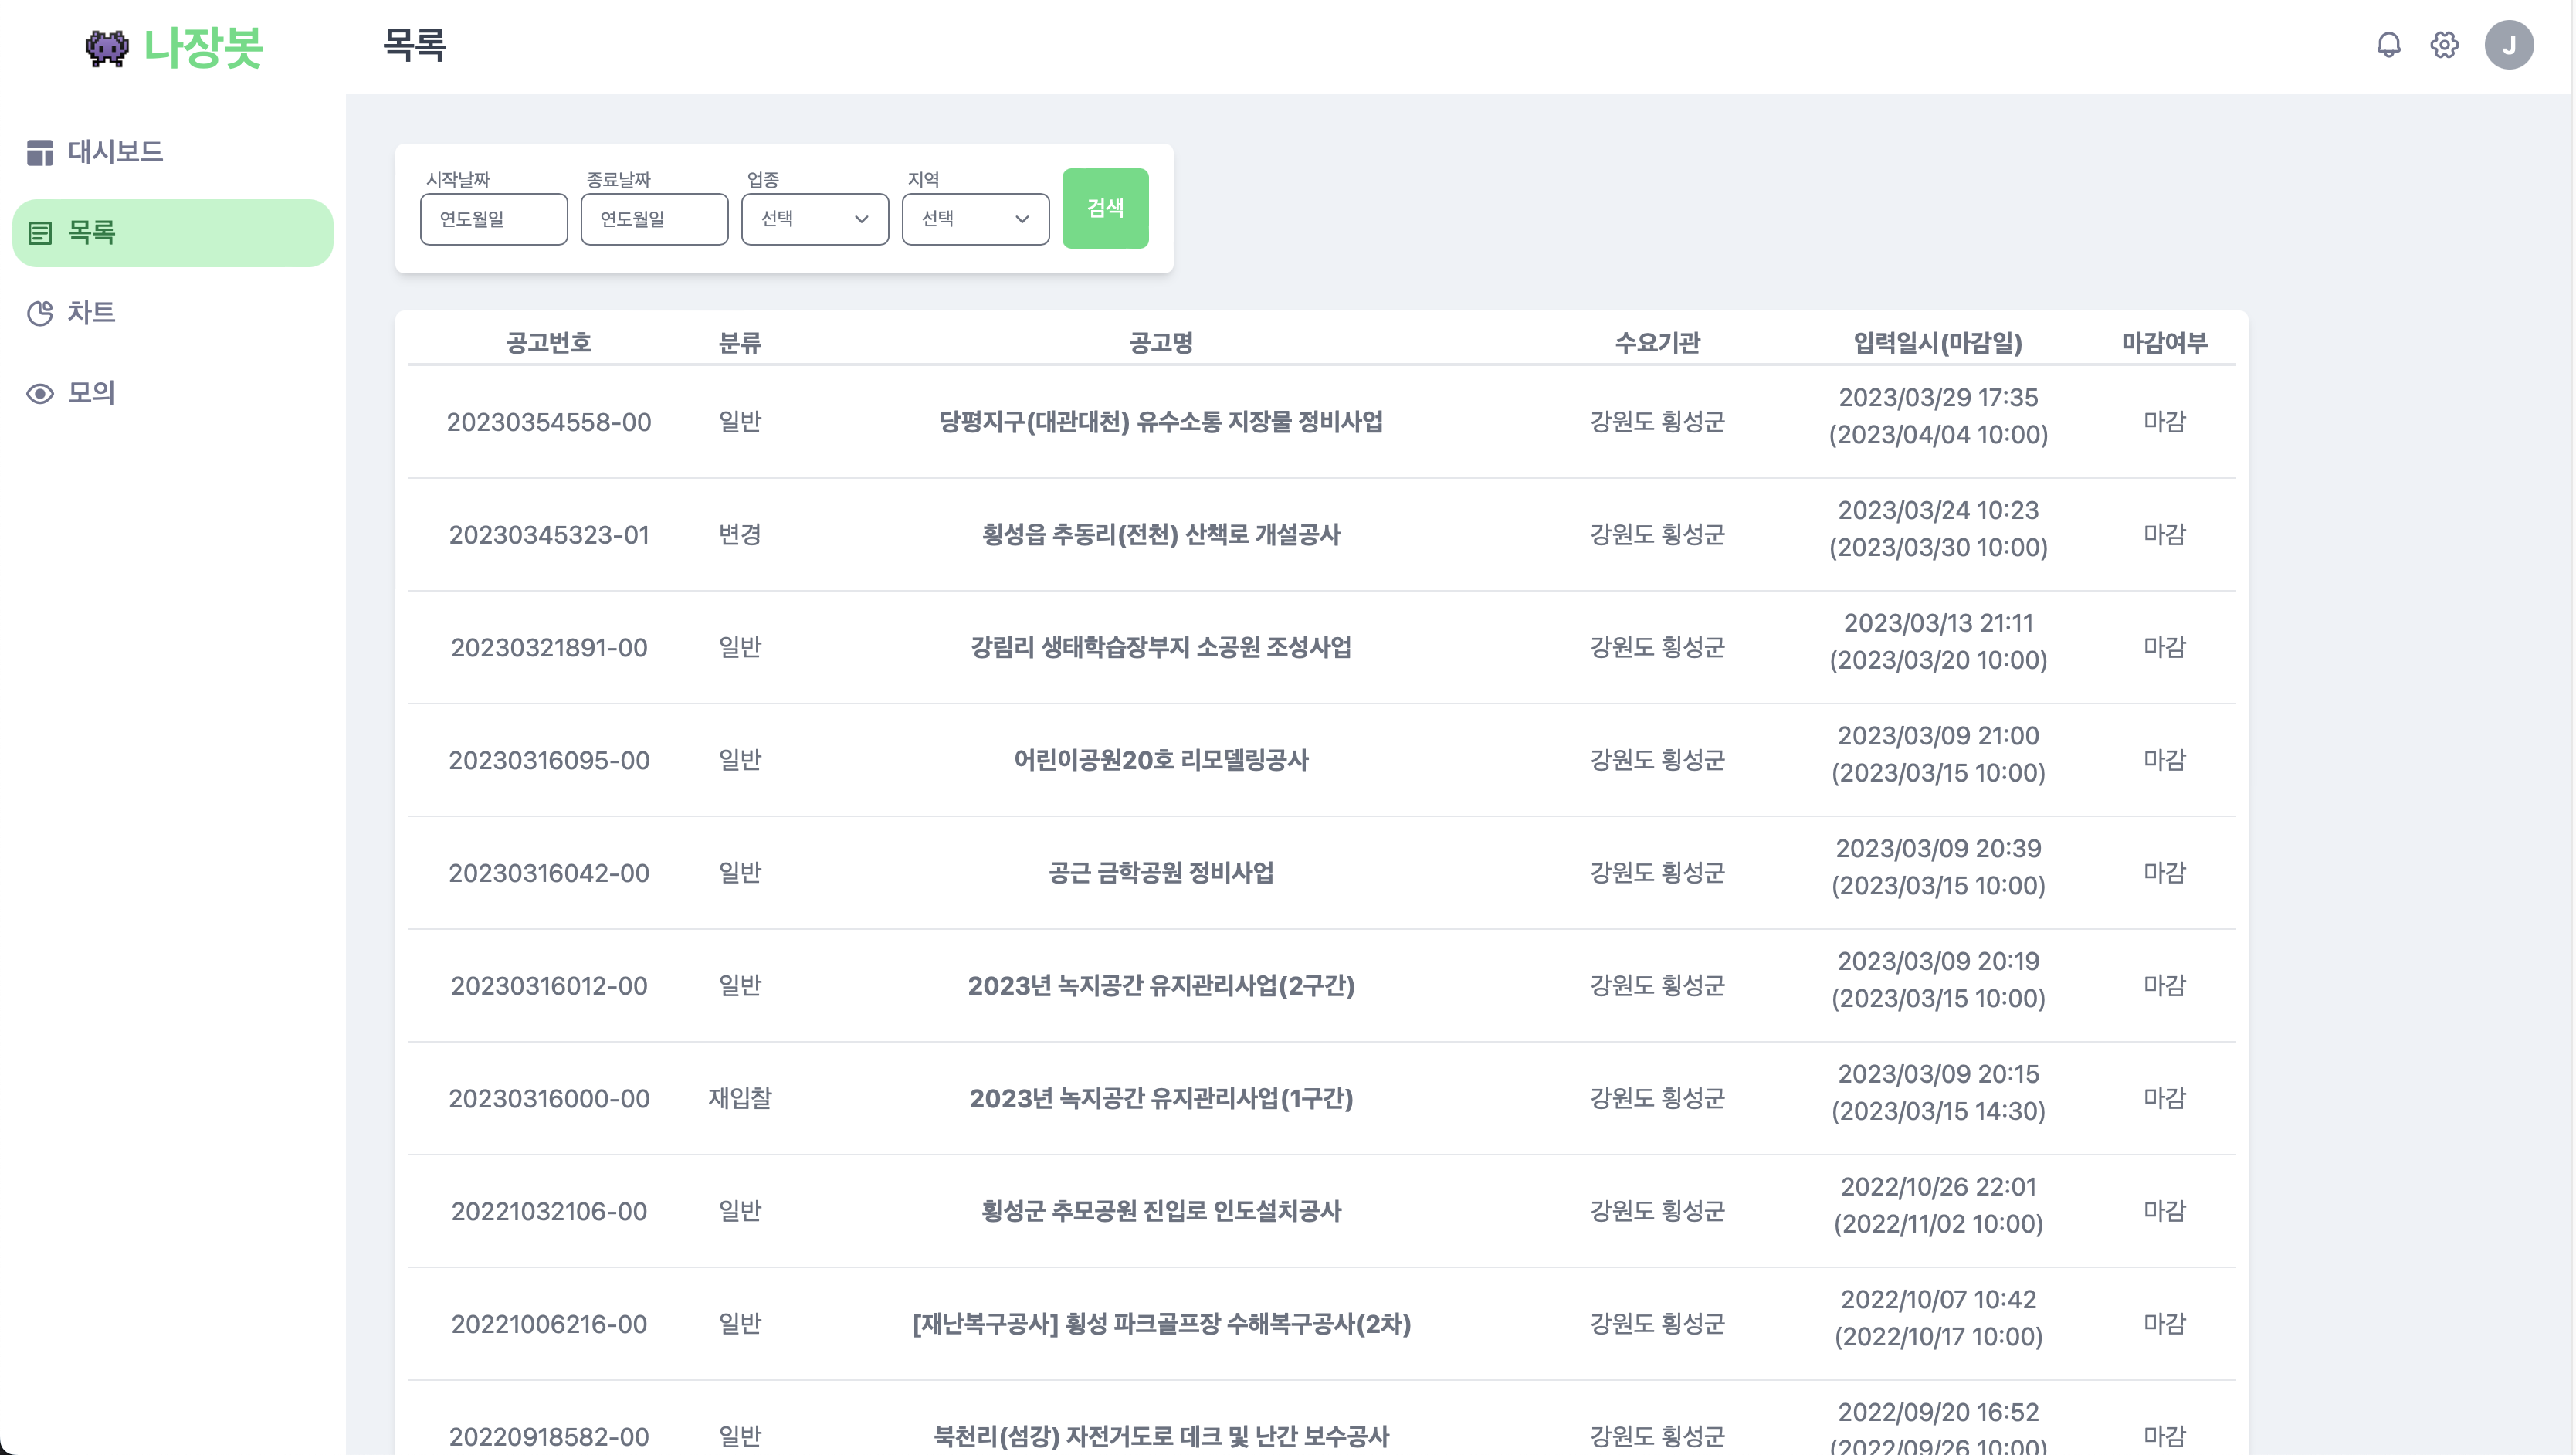Click the 차트 pie chart icon
The width and height of the screenshot is (2576, 1455).
click(x=40, y=313)
